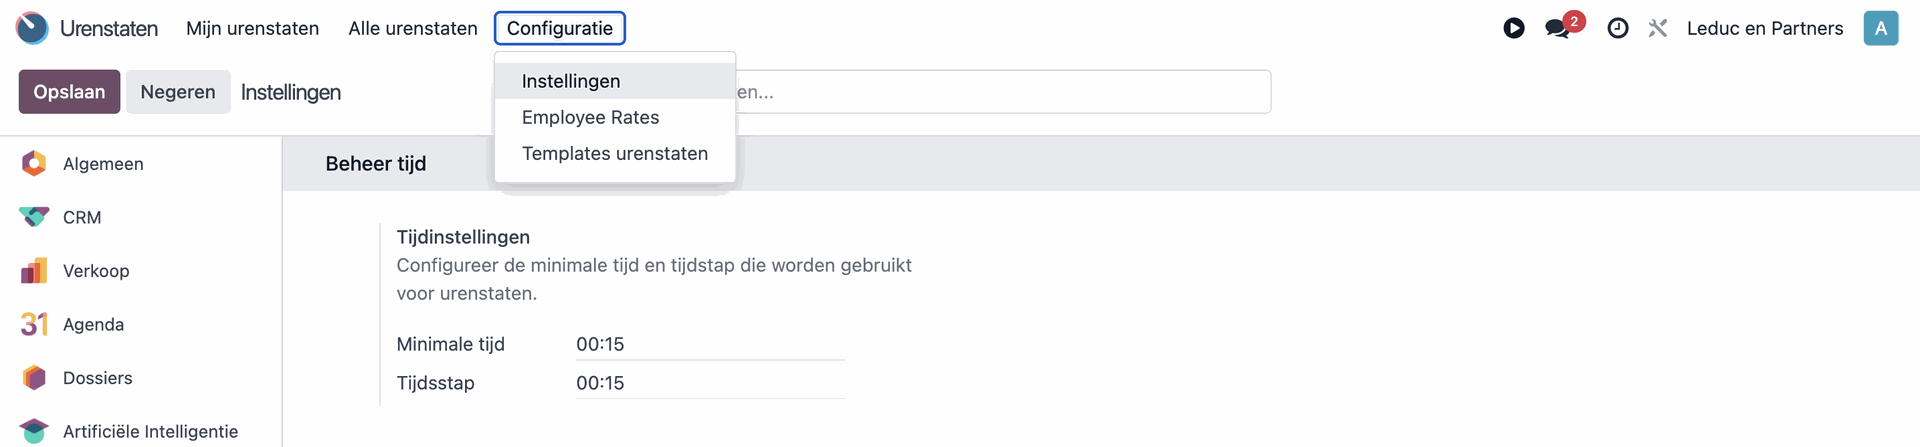The image size is (1920, 447).
Task: Select Templates urenstaten menu entry
Action: [614, 153]
